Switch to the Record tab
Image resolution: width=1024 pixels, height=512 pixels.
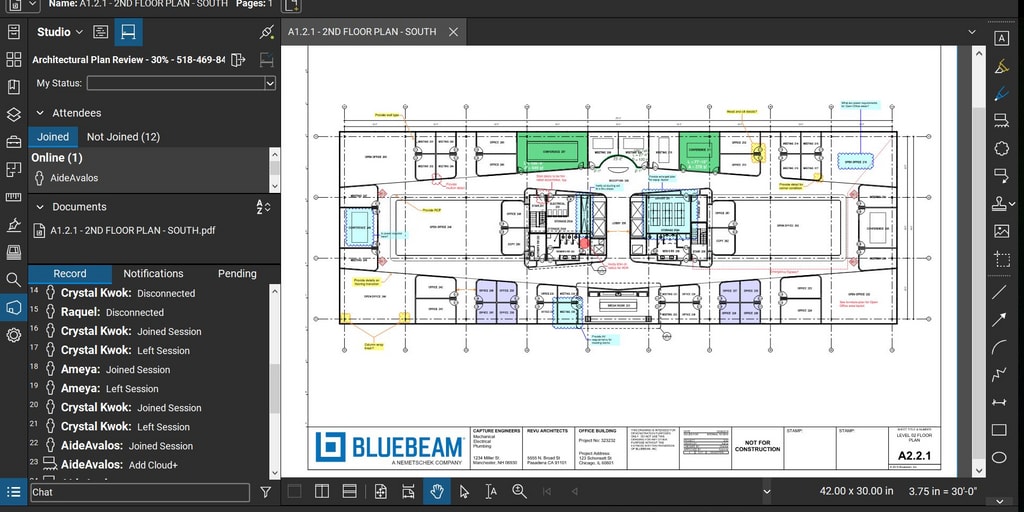[70, 274]
